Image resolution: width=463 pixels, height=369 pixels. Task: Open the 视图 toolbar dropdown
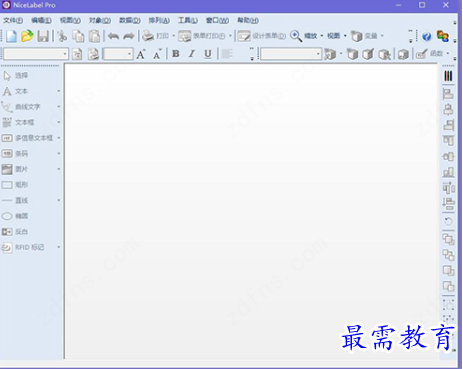coord(336,36)
